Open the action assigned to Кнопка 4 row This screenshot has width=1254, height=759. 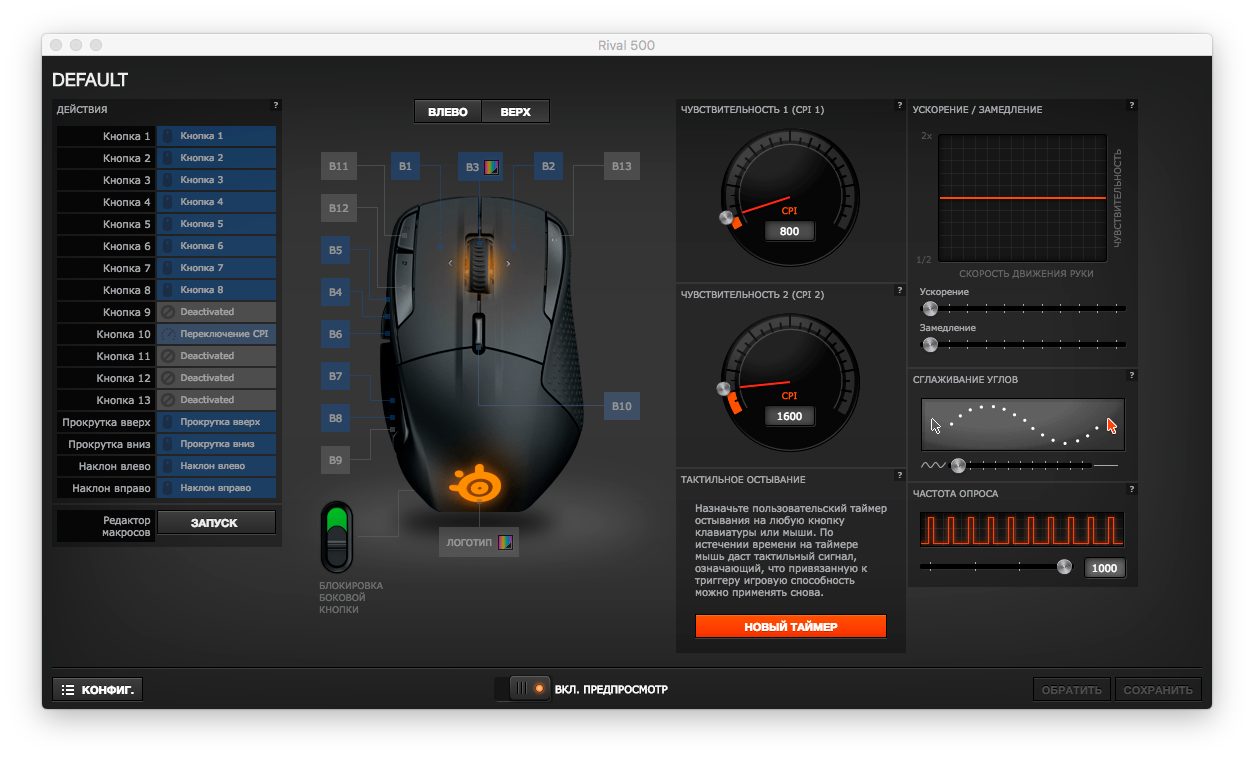216,202
